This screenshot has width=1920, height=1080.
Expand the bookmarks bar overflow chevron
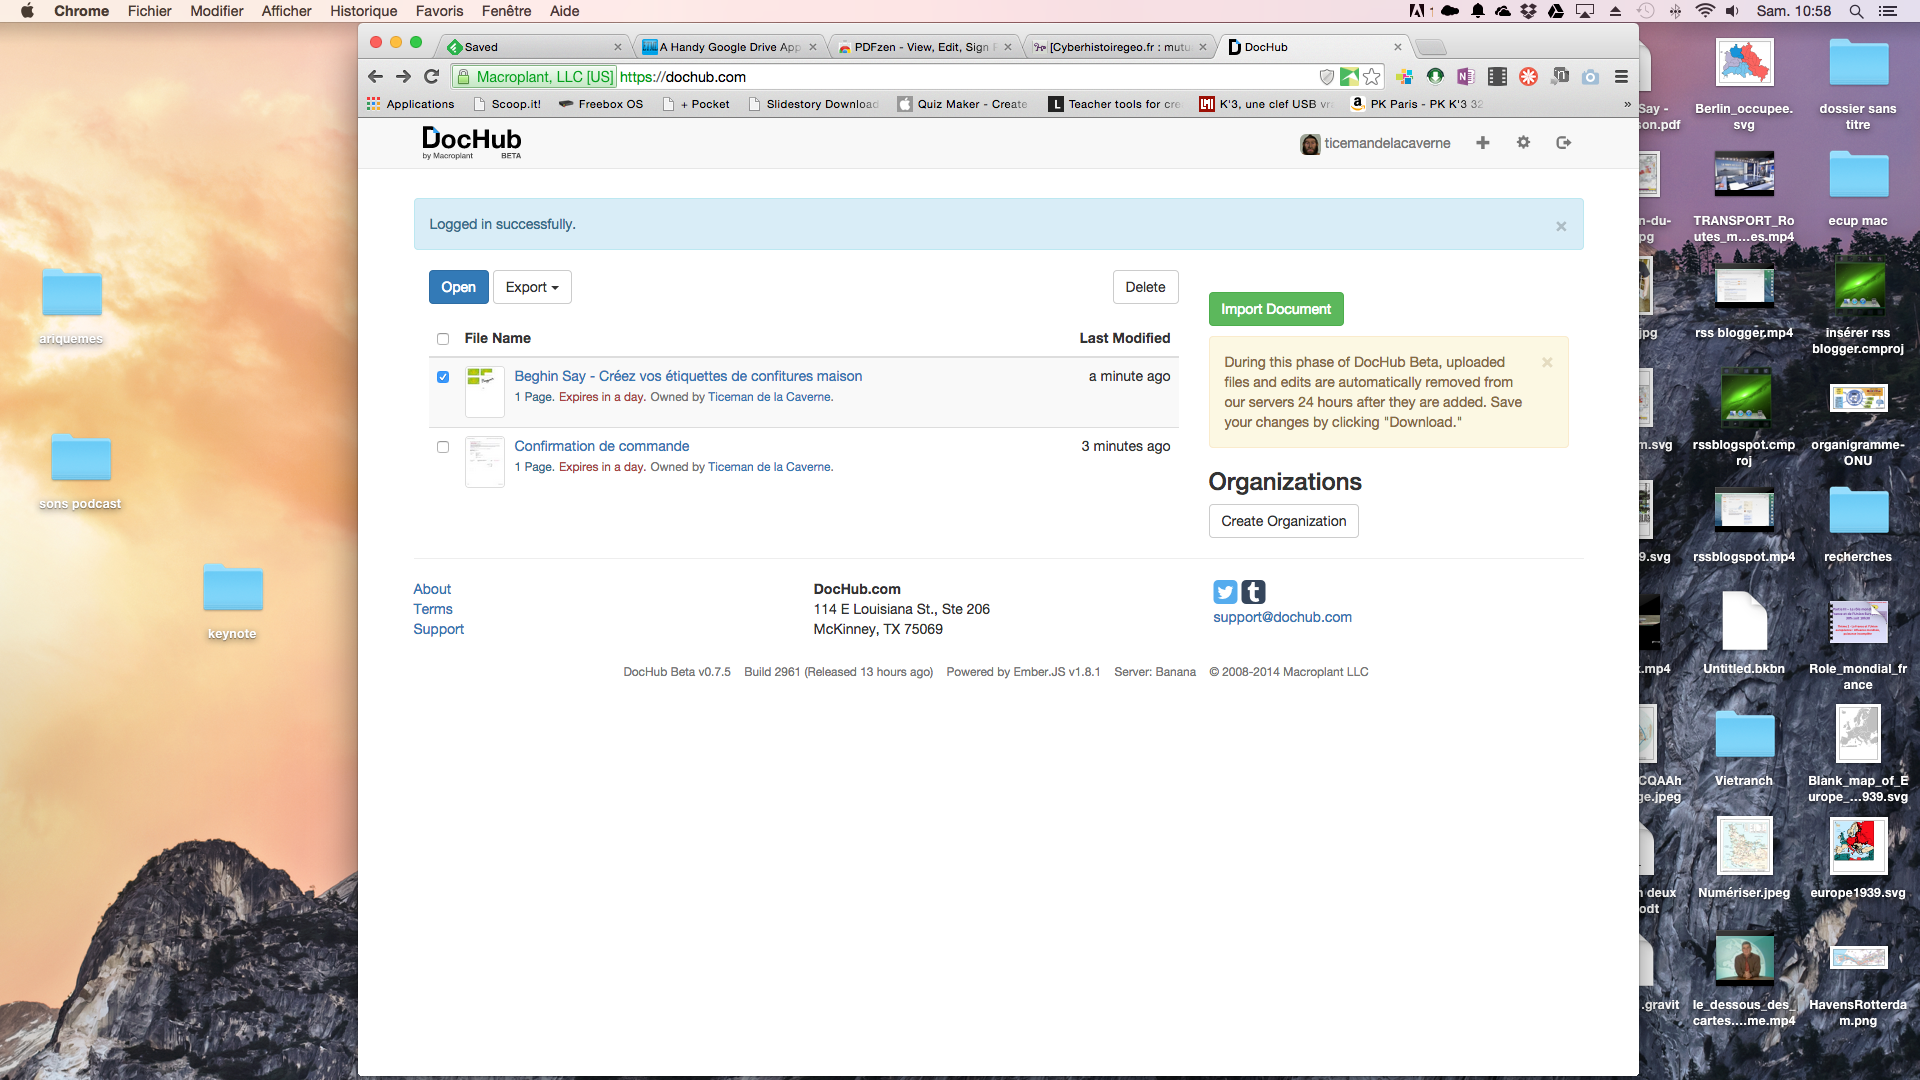click(x=1627, y=104)
